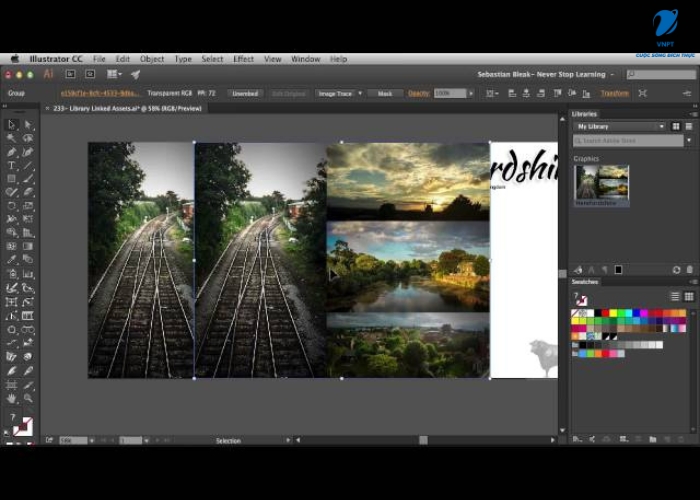The width and height of the screenshot is (700, 500).
Task: Select the Magic Wand tool
Action: (12, 138)
